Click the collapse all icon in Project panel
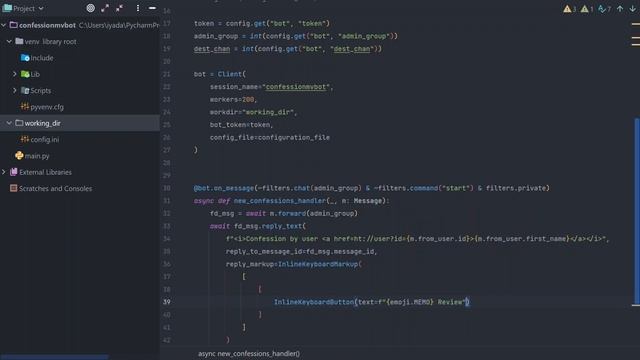 pyautogui.click(x=119, y=8)
